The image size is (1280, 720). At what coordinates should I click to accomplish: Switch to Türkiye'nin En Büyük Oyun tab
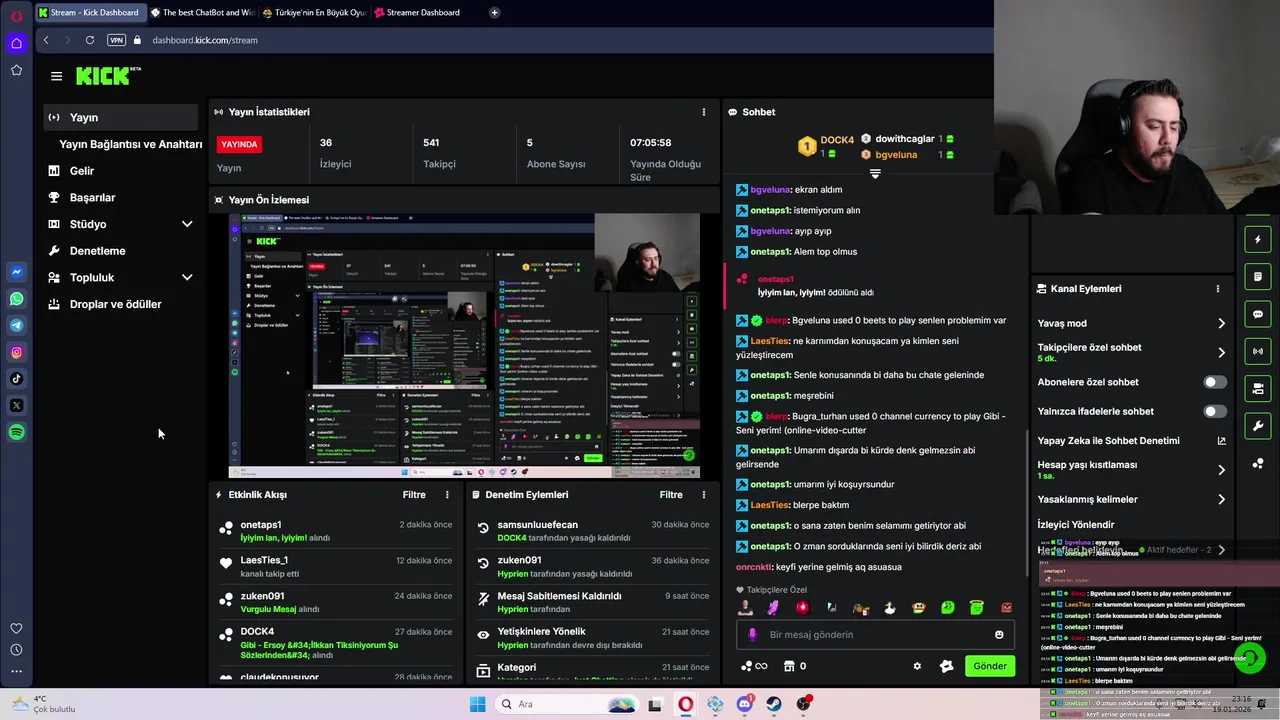[313, 13]
